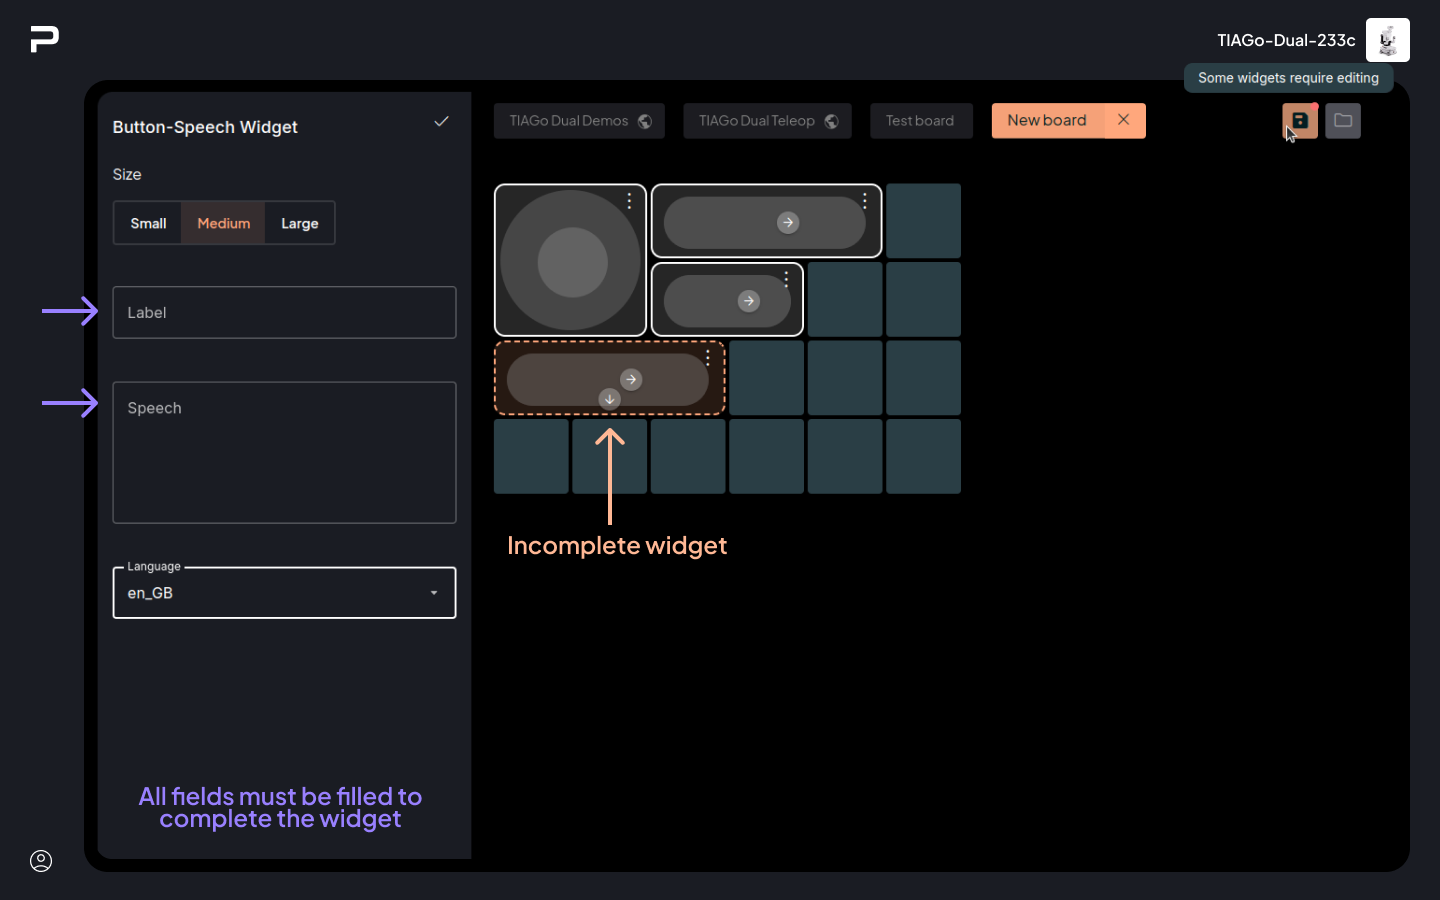The height and width of the screenshot is (900, 1440).
Task: Open menu of the small button widget
Action: click(787, 279)
